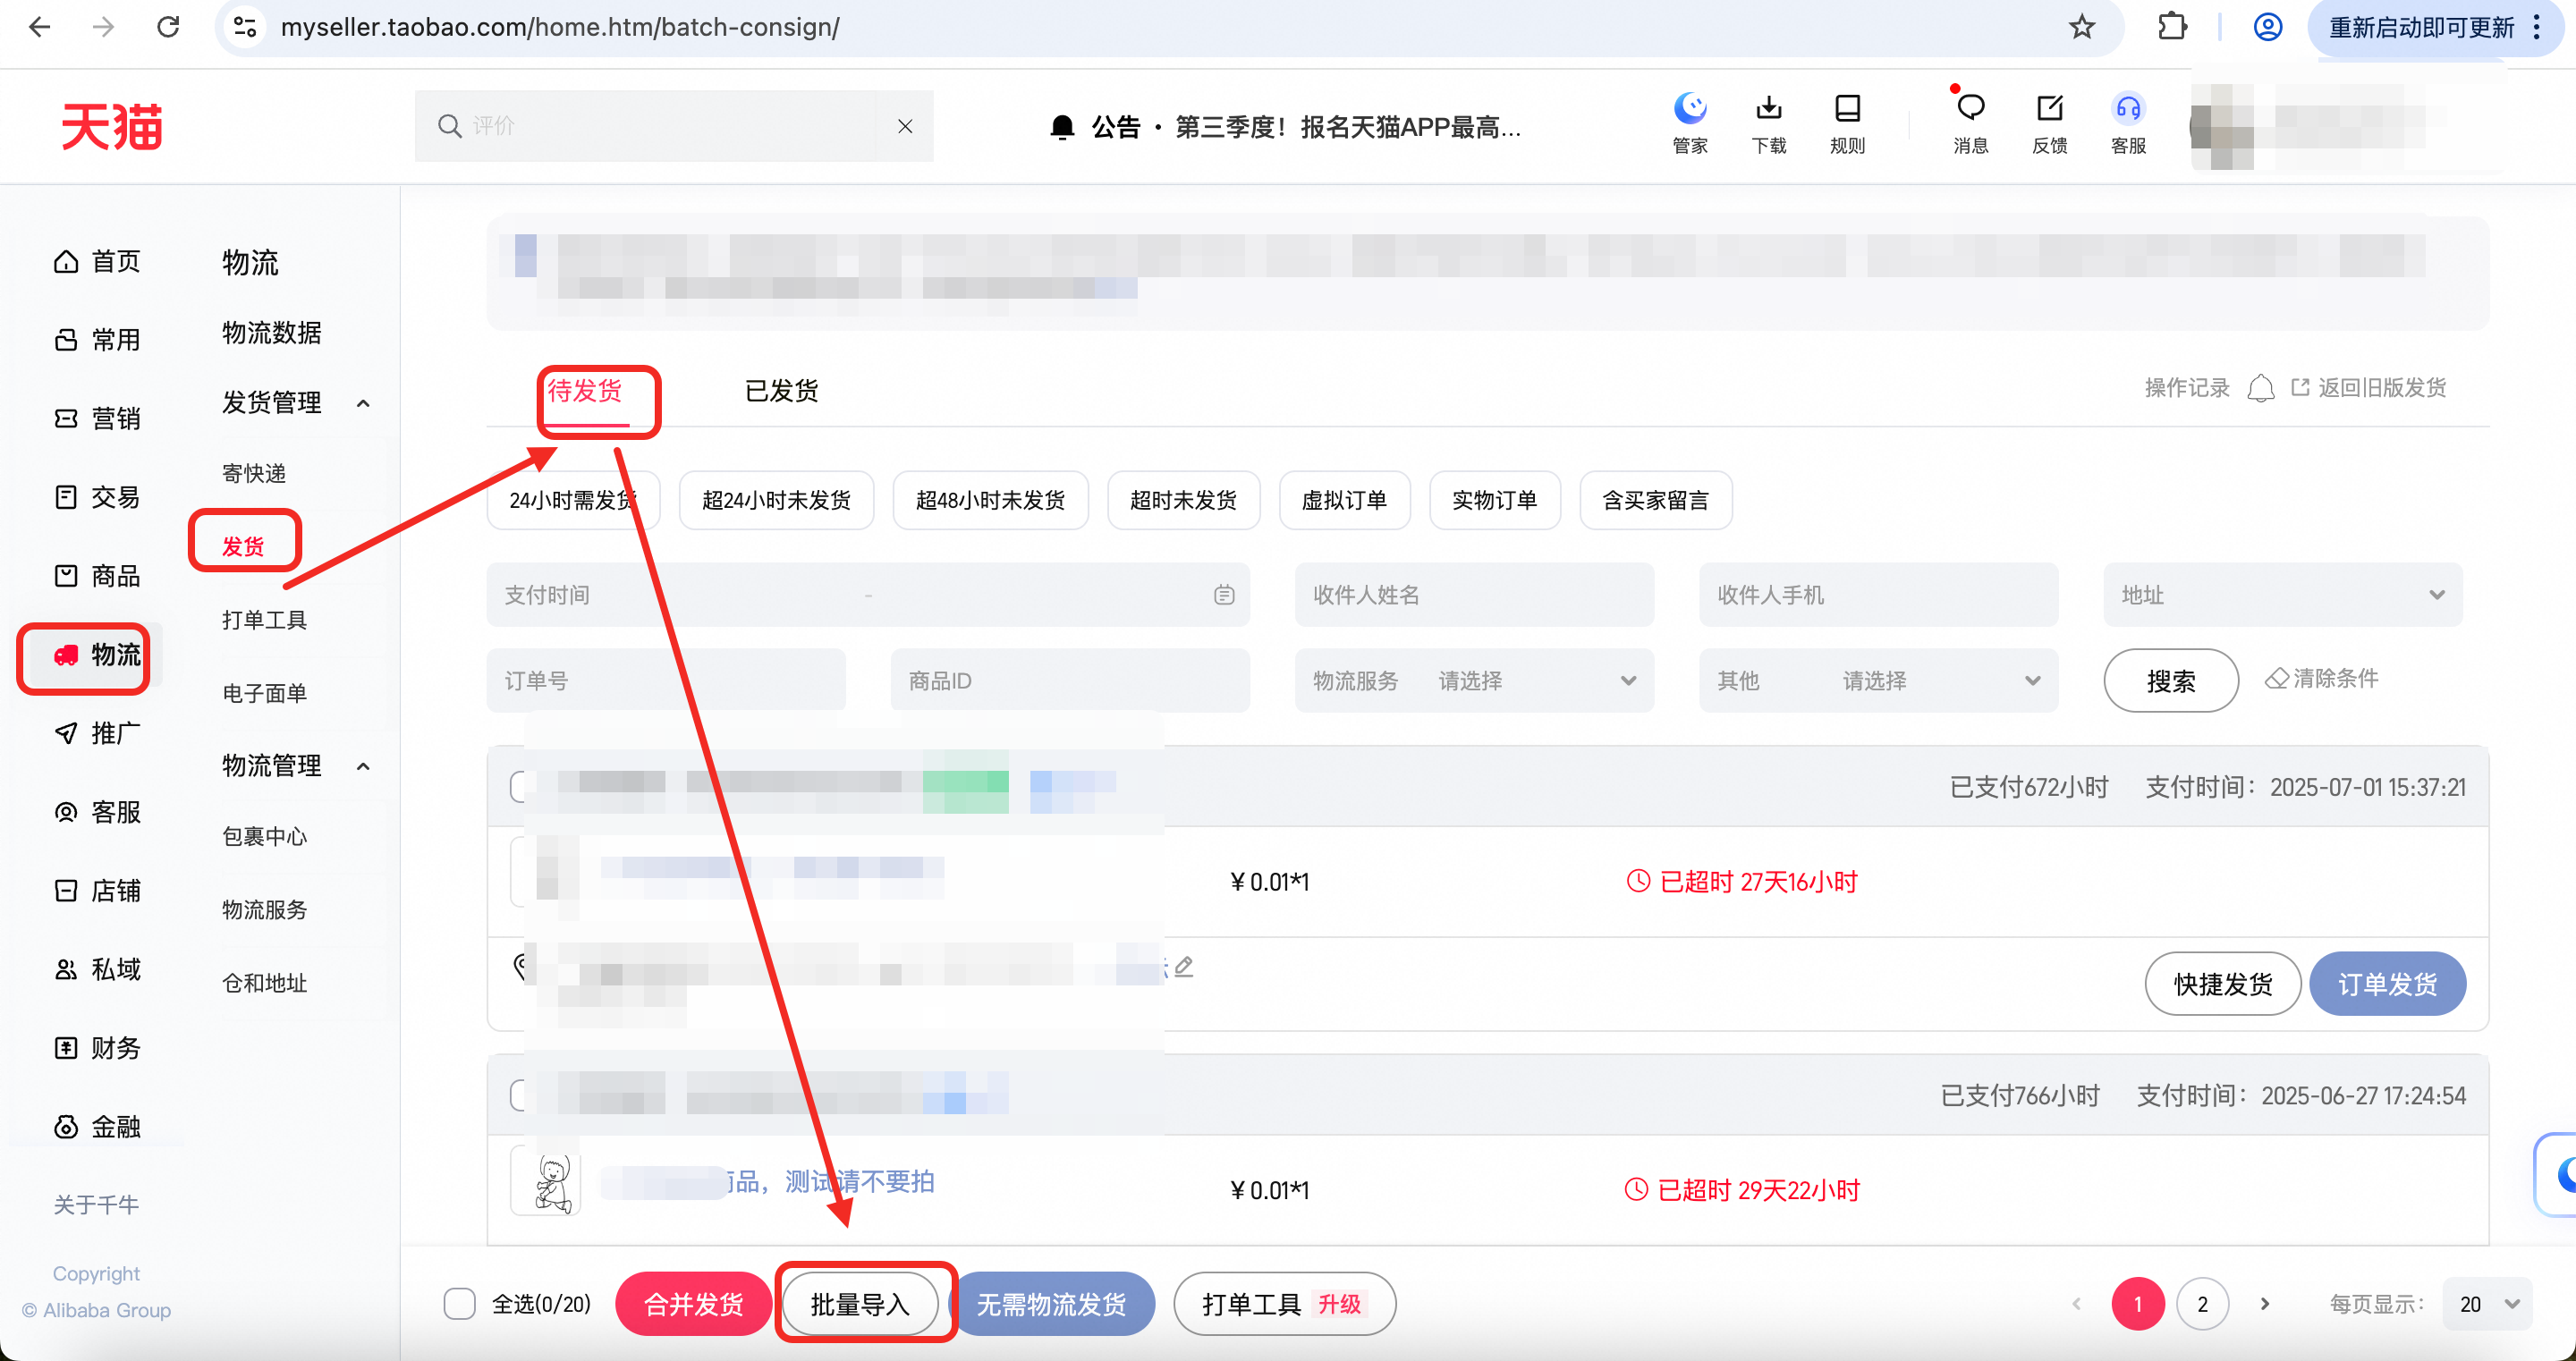Open the 规则 rules icon
The height and width of the screenshot is (1361, 2576).
coord(1847,124)
